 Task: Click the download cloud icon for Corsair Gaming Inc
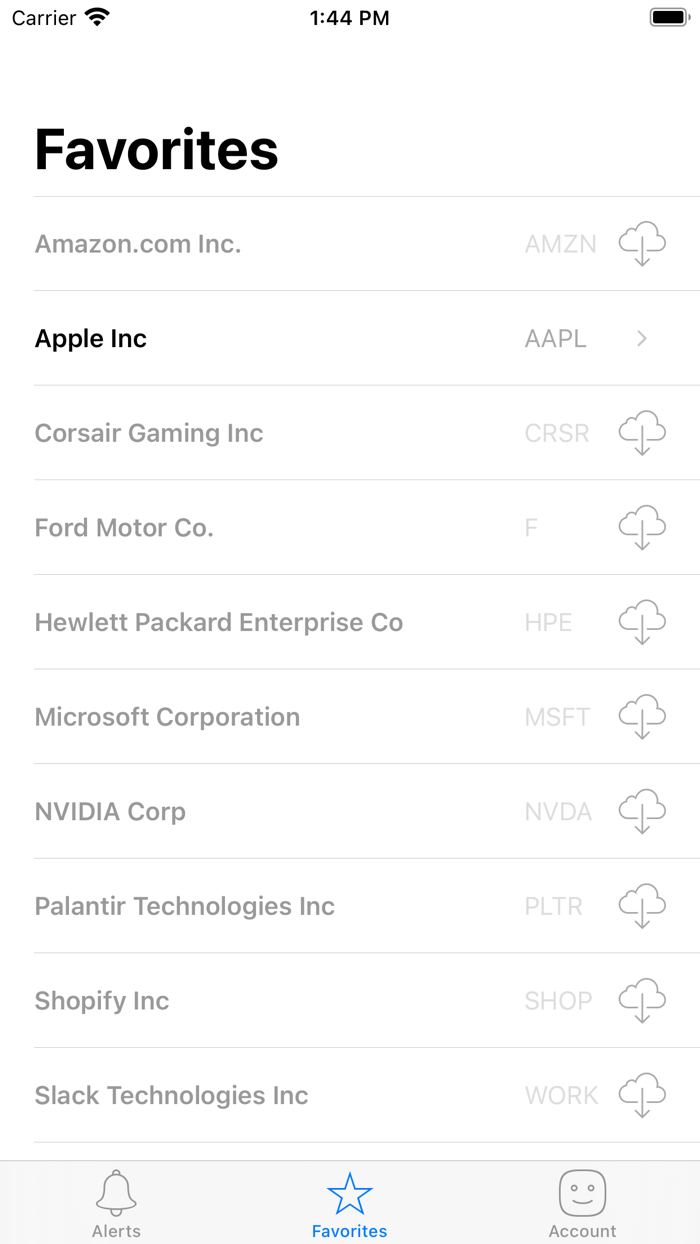pos(641,432)
